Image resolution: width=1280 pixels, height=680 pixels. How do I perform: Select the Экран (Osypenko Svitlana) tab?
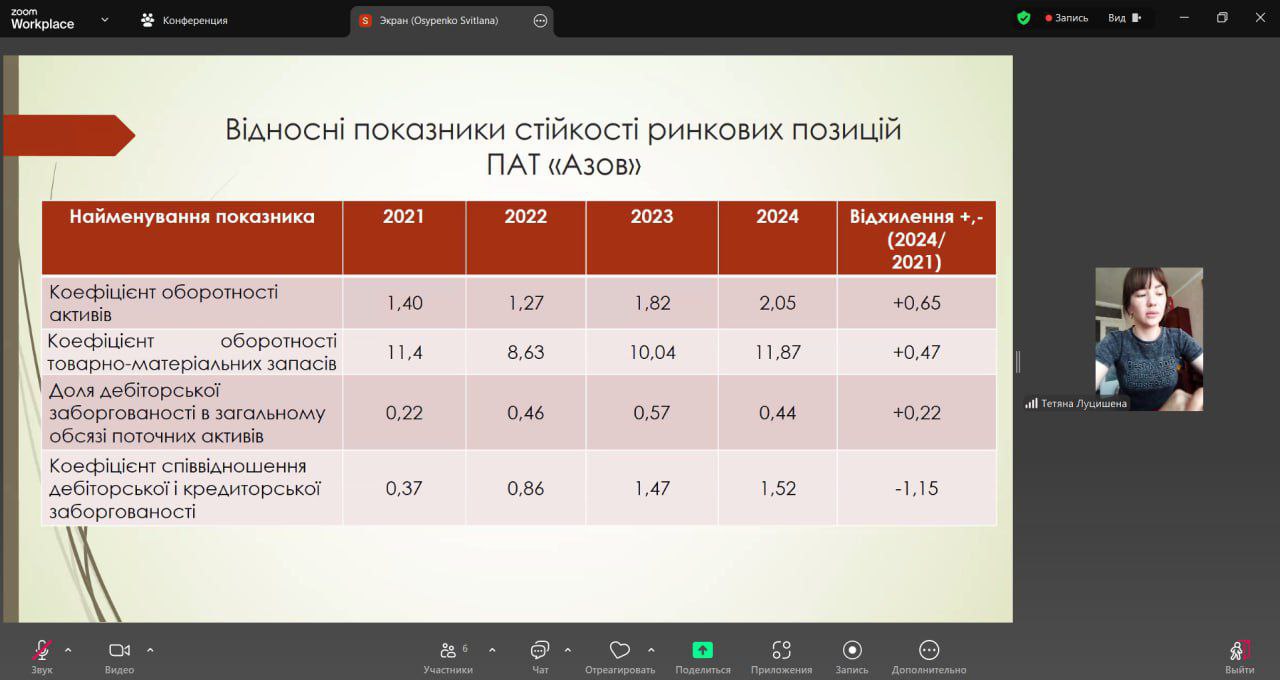[438, 20]
